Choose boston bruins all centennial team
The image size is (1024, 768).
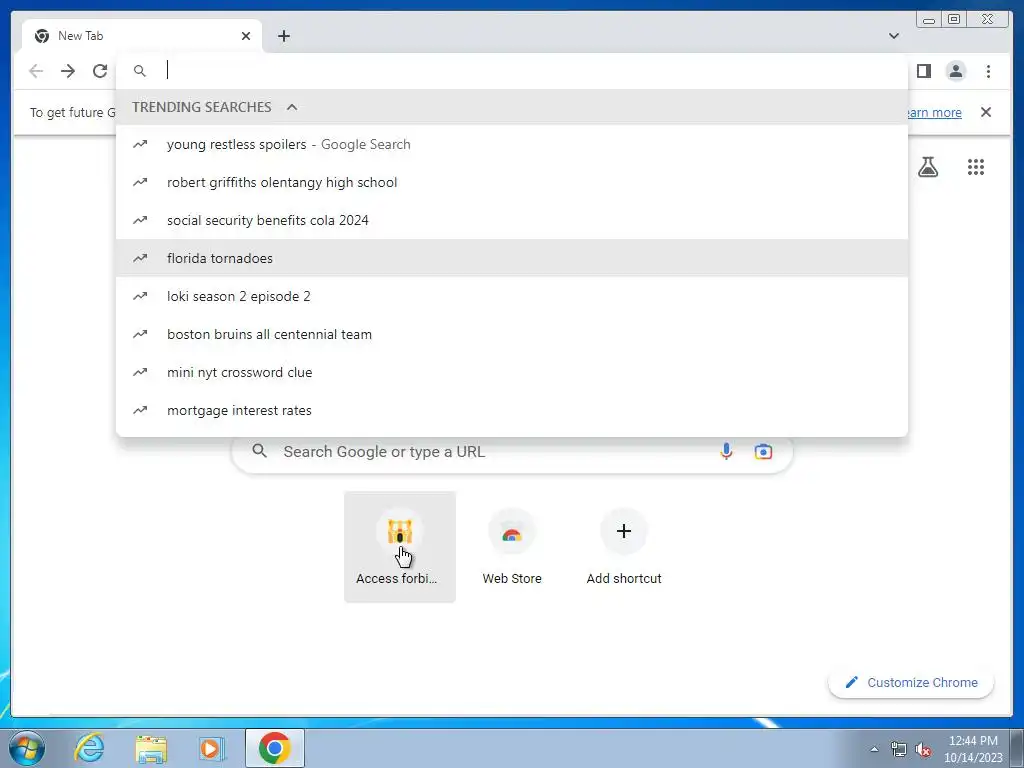click(511, 334)
